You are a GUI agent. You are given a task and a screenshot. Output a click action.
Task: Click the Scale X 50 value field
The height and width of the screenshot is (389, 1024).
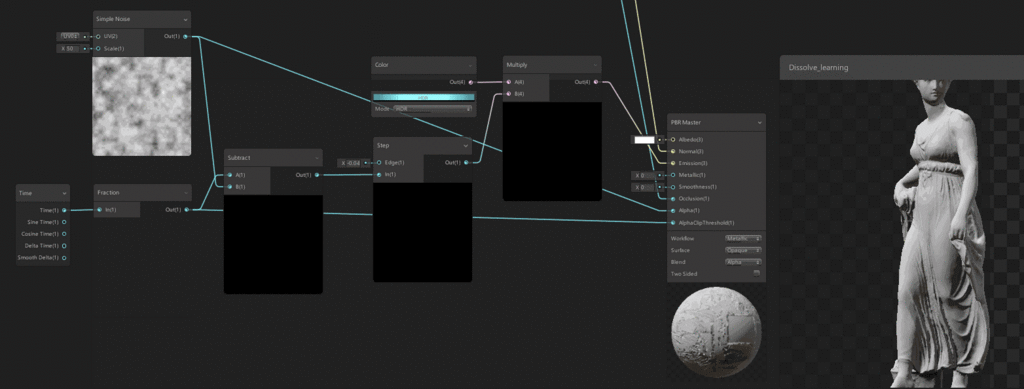[69, 48]
